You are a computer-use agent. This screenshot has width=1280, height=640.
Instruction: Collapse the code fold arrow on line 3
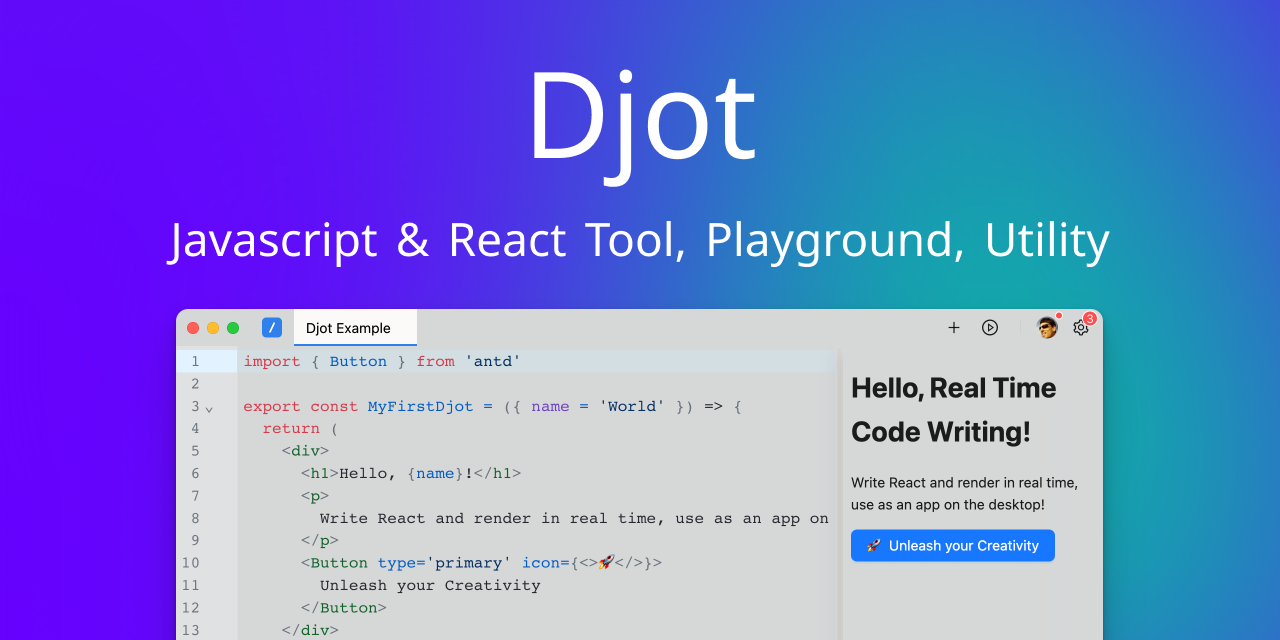click(x=209, y=408)
